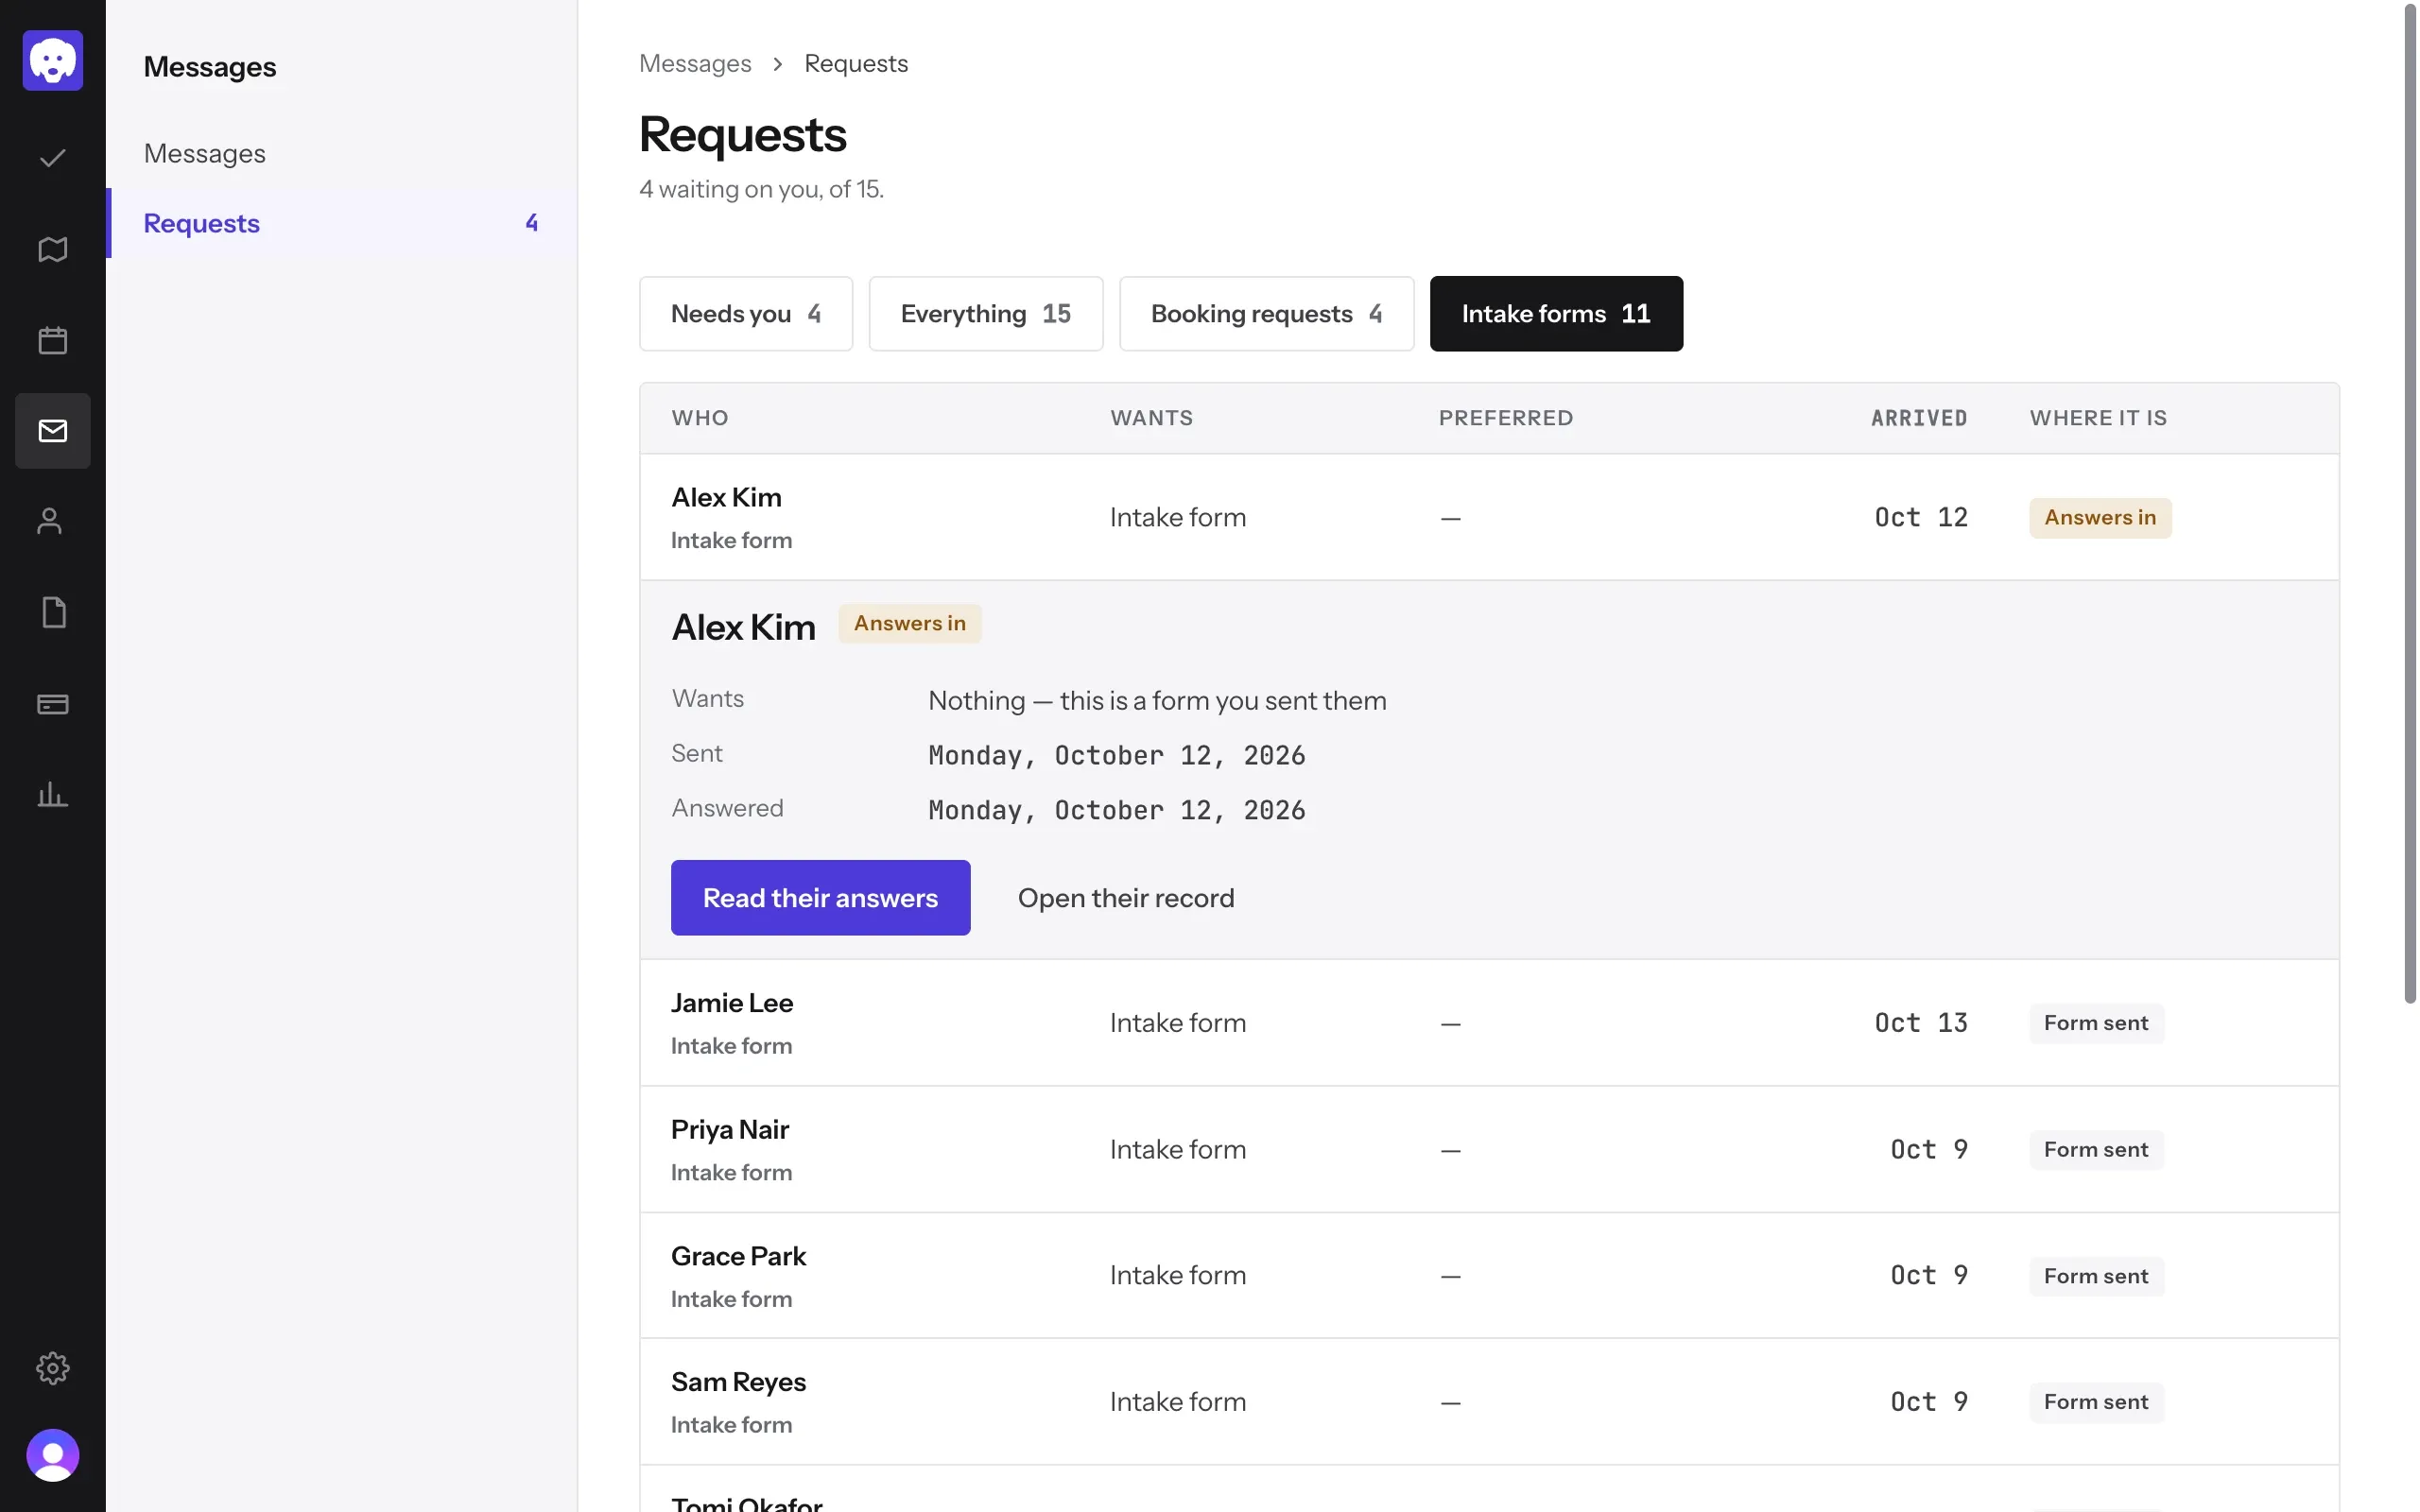The height and width of the screenshot is (1512, 2420).
Task: Open the app logo home icon
Action: [x=52, y=61]
